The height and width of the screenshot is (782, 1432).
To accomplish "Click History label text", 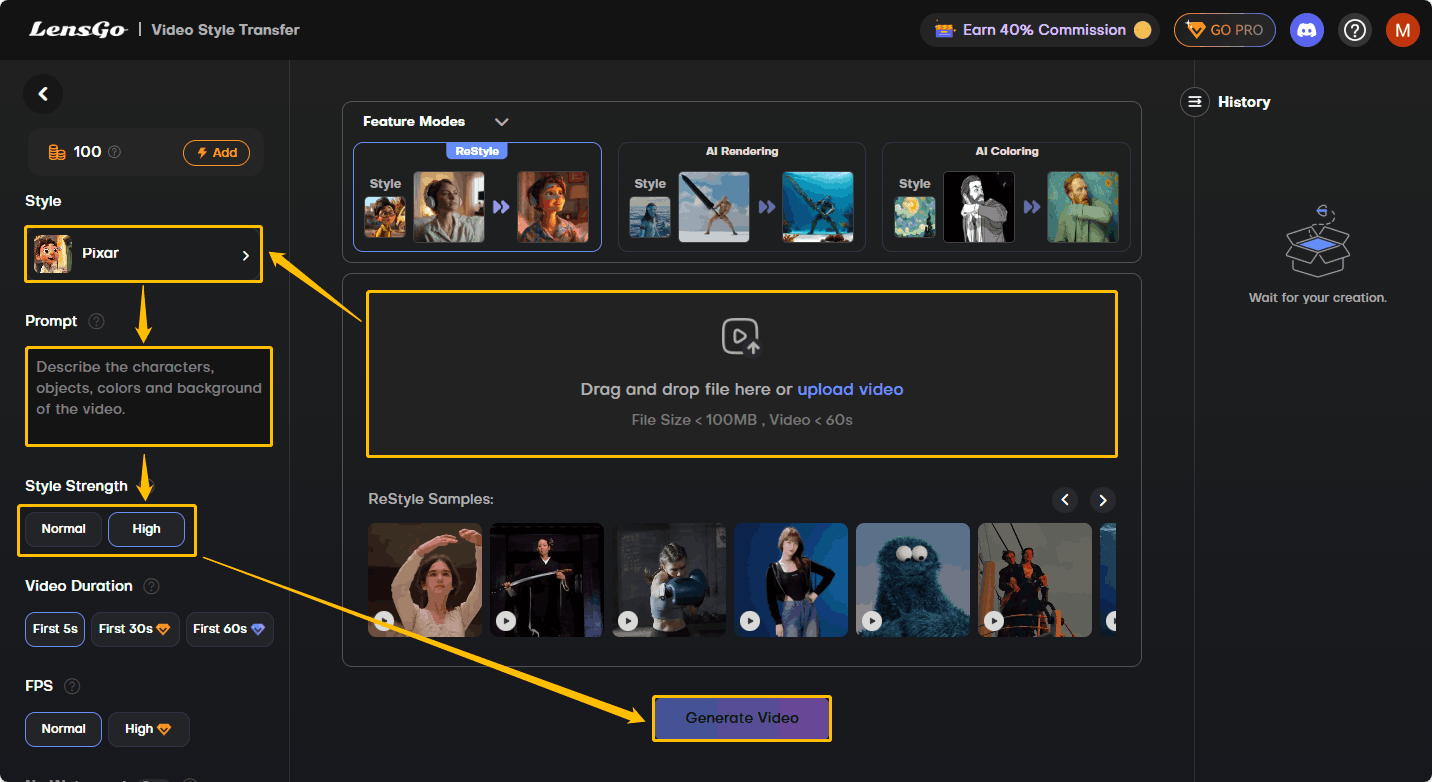I will click(1244, 102).
